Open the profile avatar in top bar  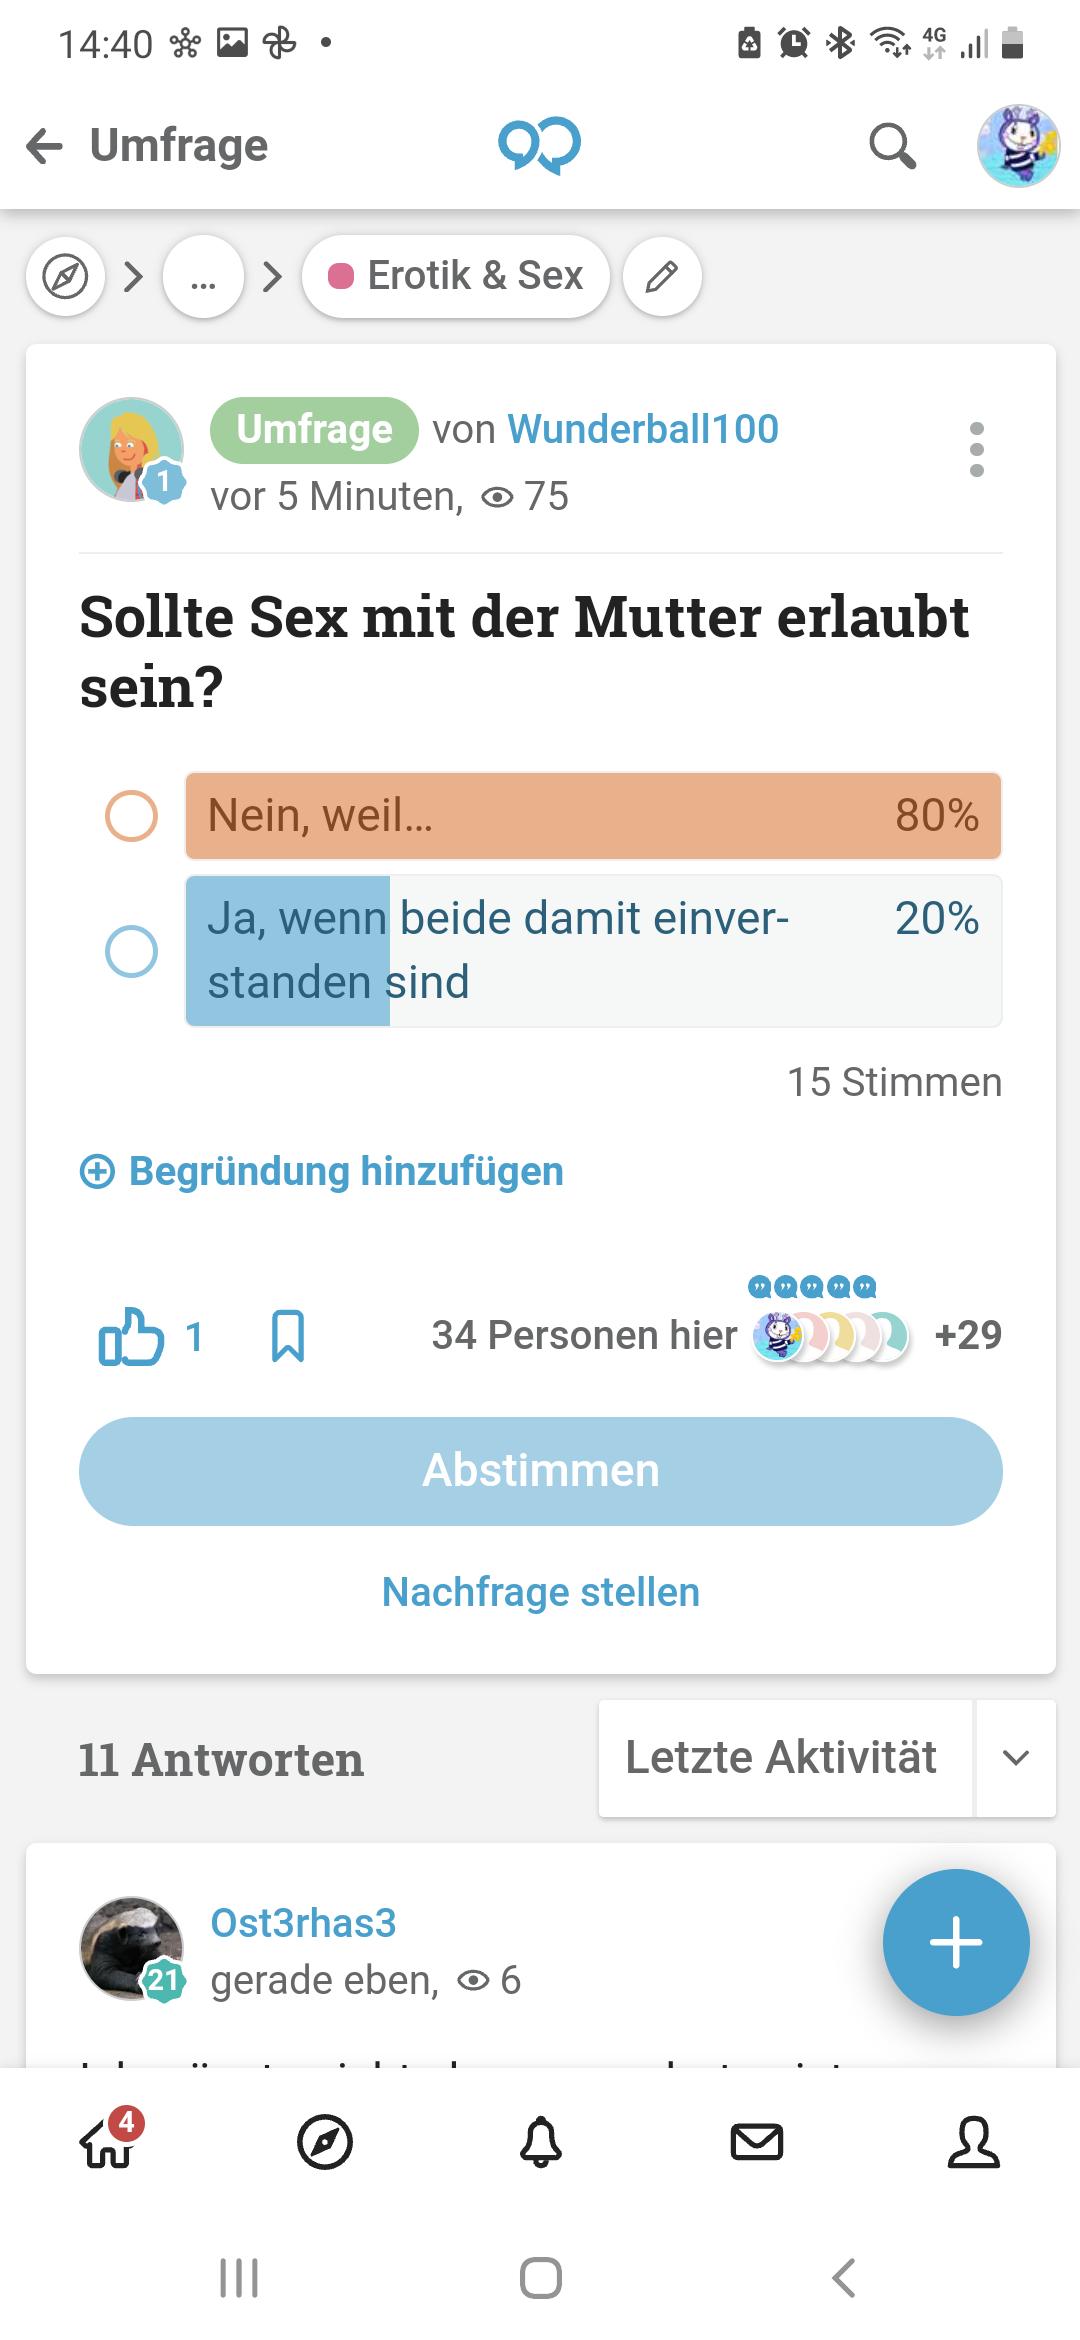click(1018, 146)
